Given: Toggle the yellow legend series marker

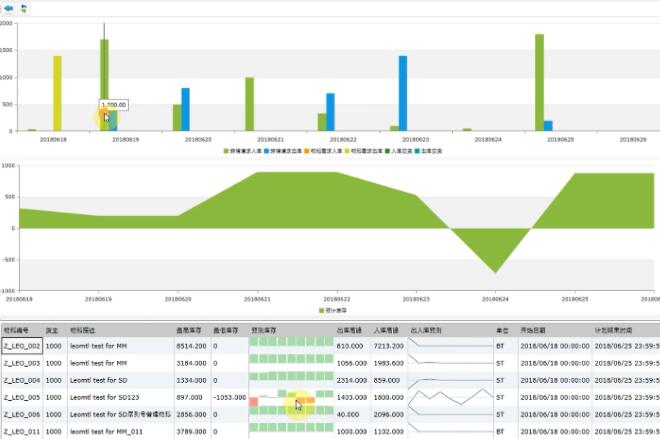Looking at the screenshot, I should [347, 151].
